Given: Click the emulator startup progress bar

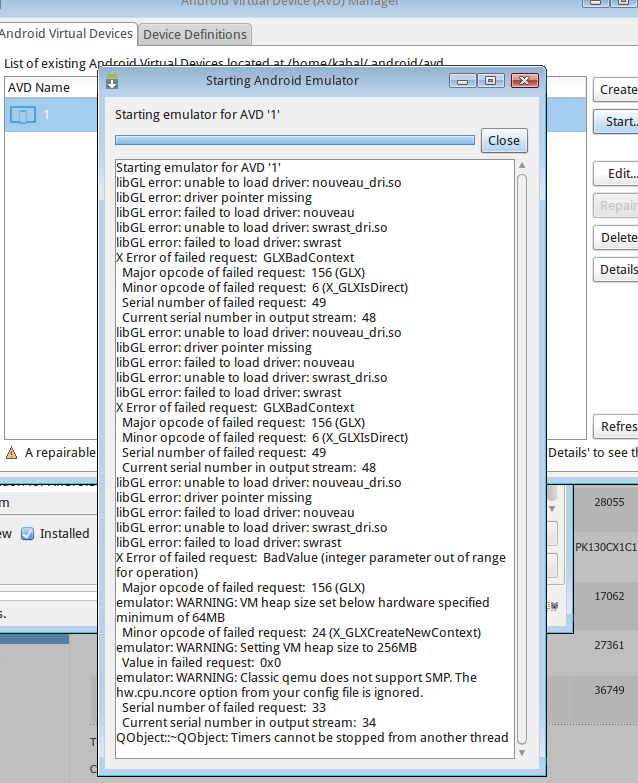Looking at the screenshot, I should [x=295, y=141].
